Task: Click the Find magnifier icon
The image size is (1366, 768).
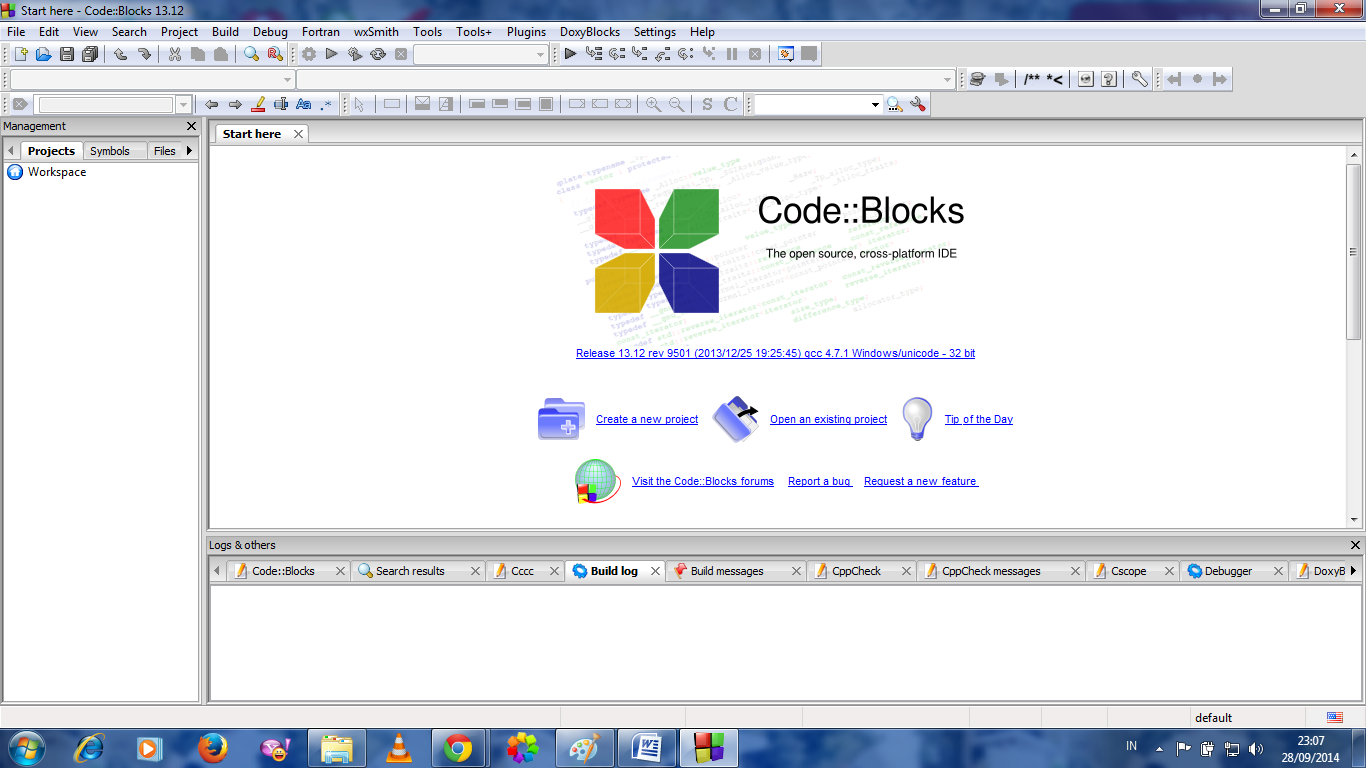Action: pos(251,54)
